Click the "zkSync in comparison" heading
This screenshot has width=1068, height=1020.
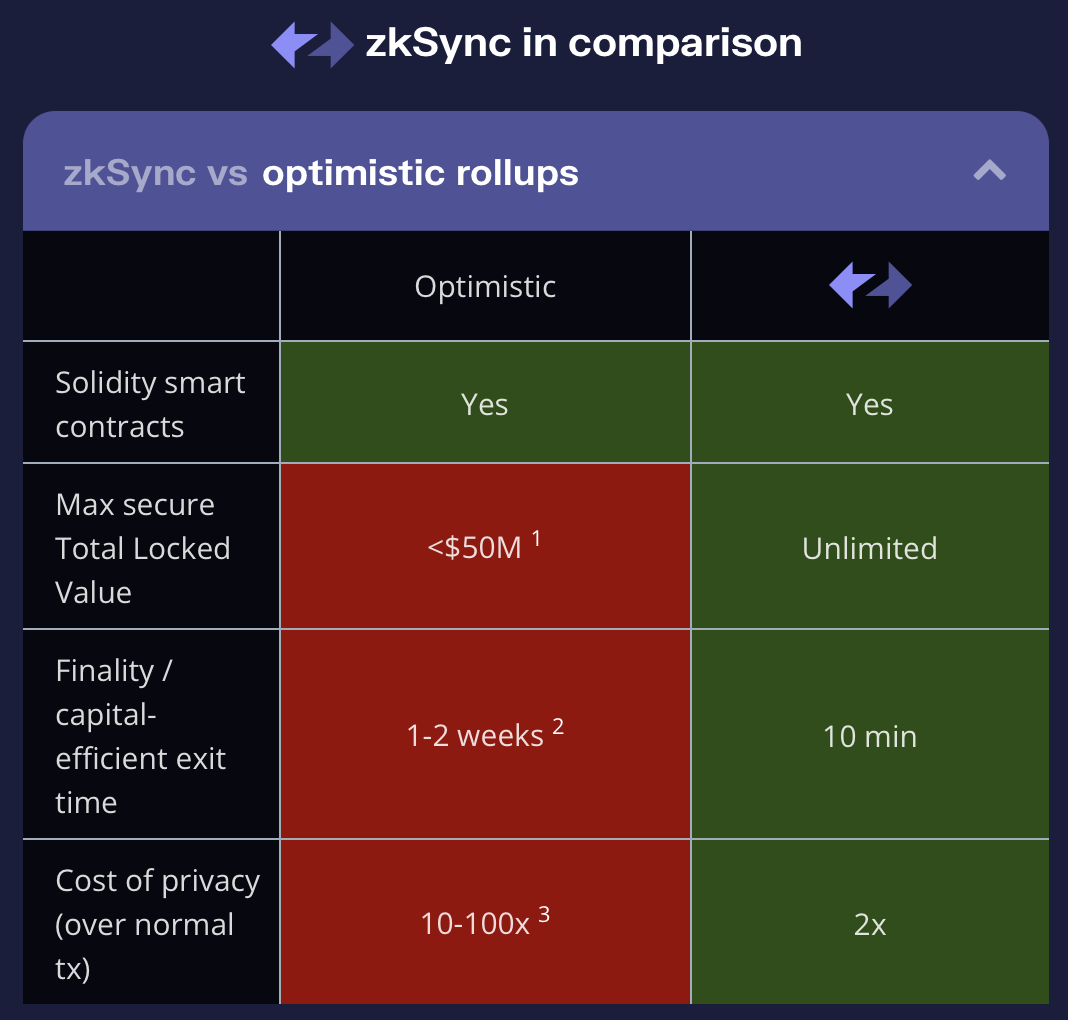583,43
